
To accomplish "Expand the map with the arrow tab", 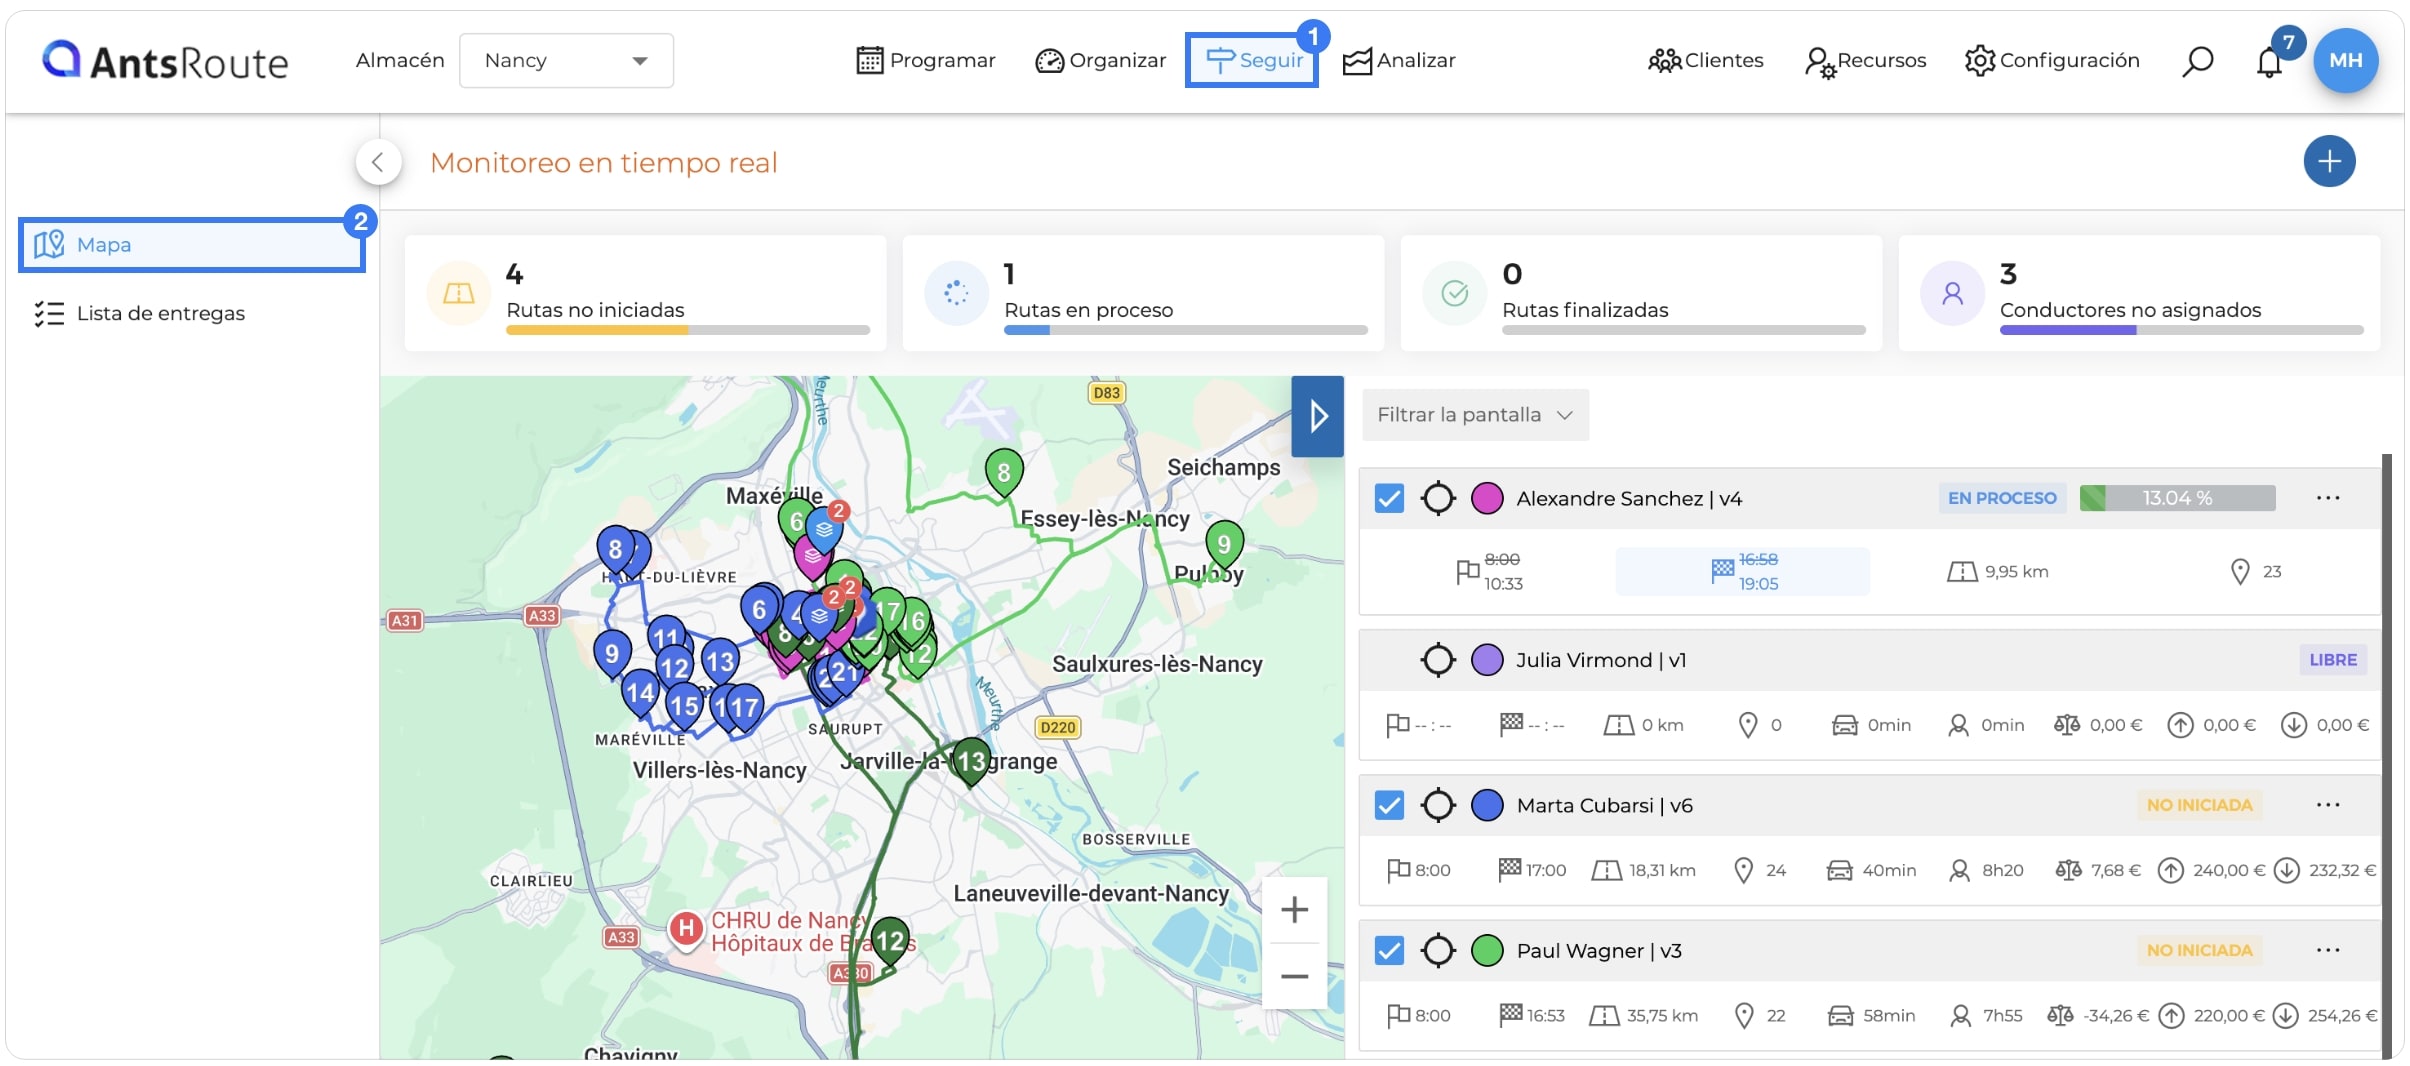I will [1317, 416].
